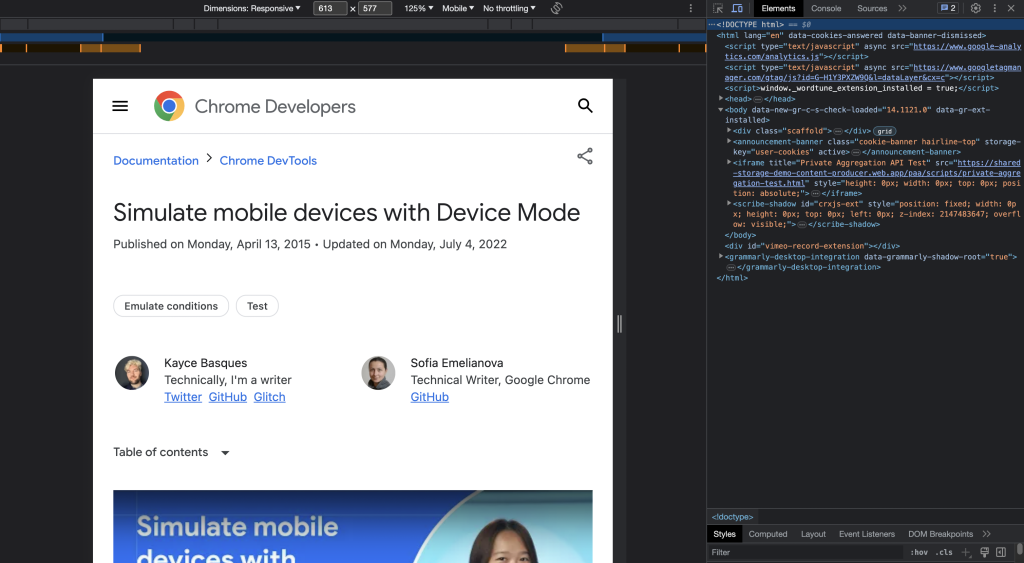1024x563 pixels.
Task: Rotate the device viewport orientation
Action: coord(556,8)
